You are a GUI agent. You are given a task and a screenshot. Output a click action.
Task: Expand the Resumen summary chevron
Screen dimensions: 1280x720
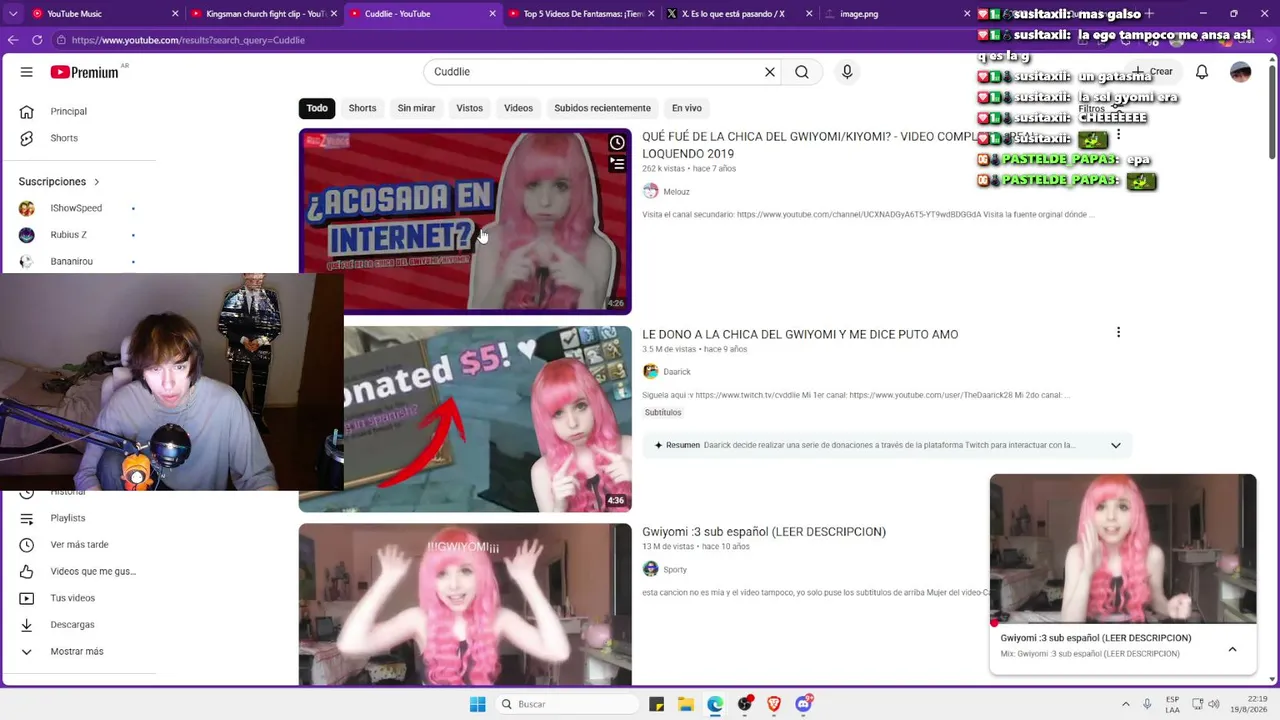1116,445
